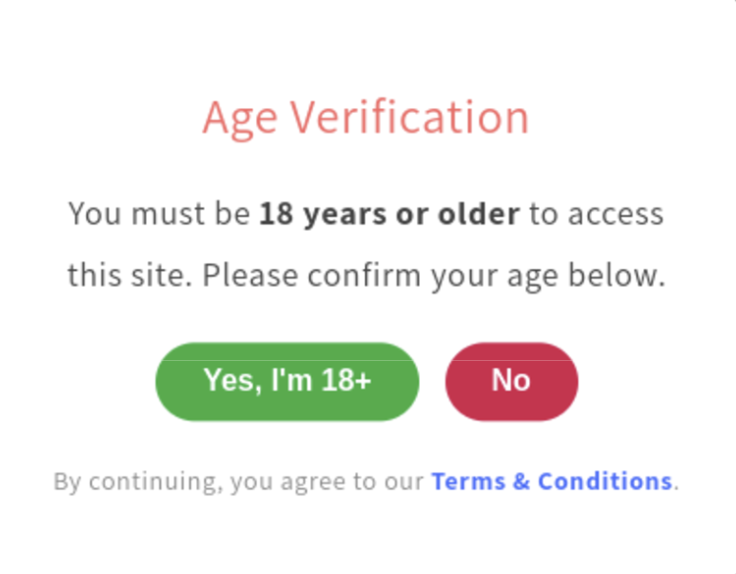Click the words "to access this site"
Screen dimensions: 736x574
click(x=596, y=214)
